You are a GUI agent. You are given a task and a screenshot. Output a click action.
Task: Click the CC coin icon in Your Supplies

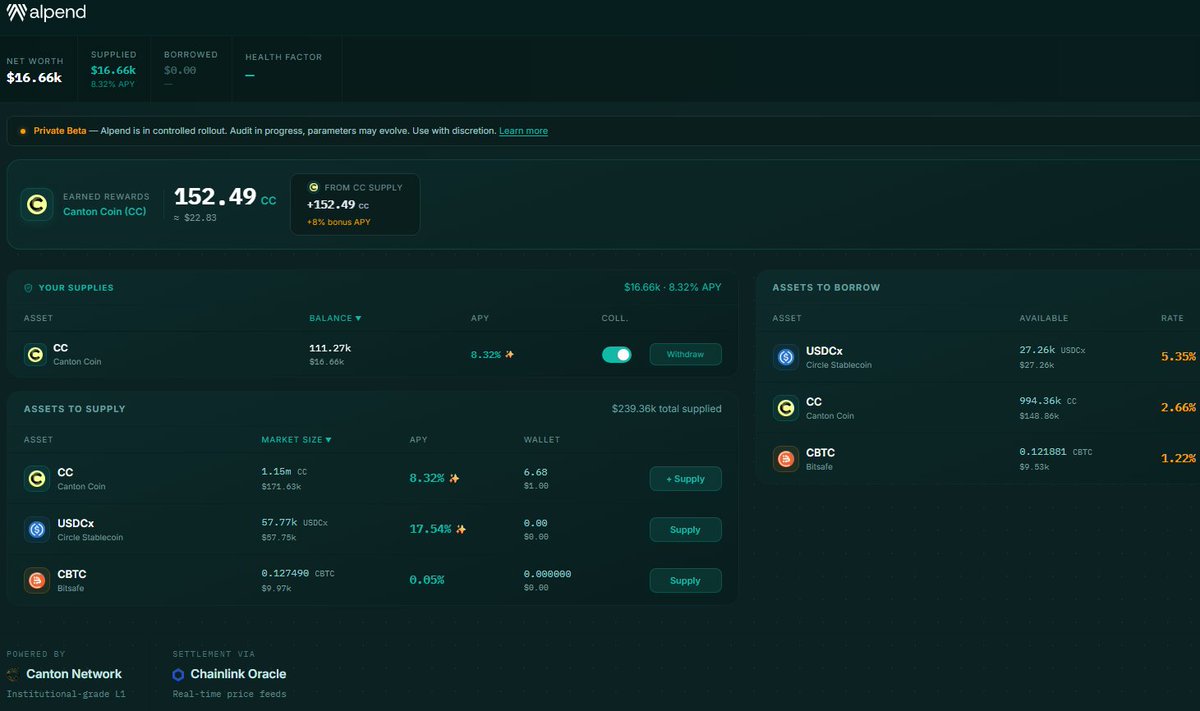coord(35,354)
